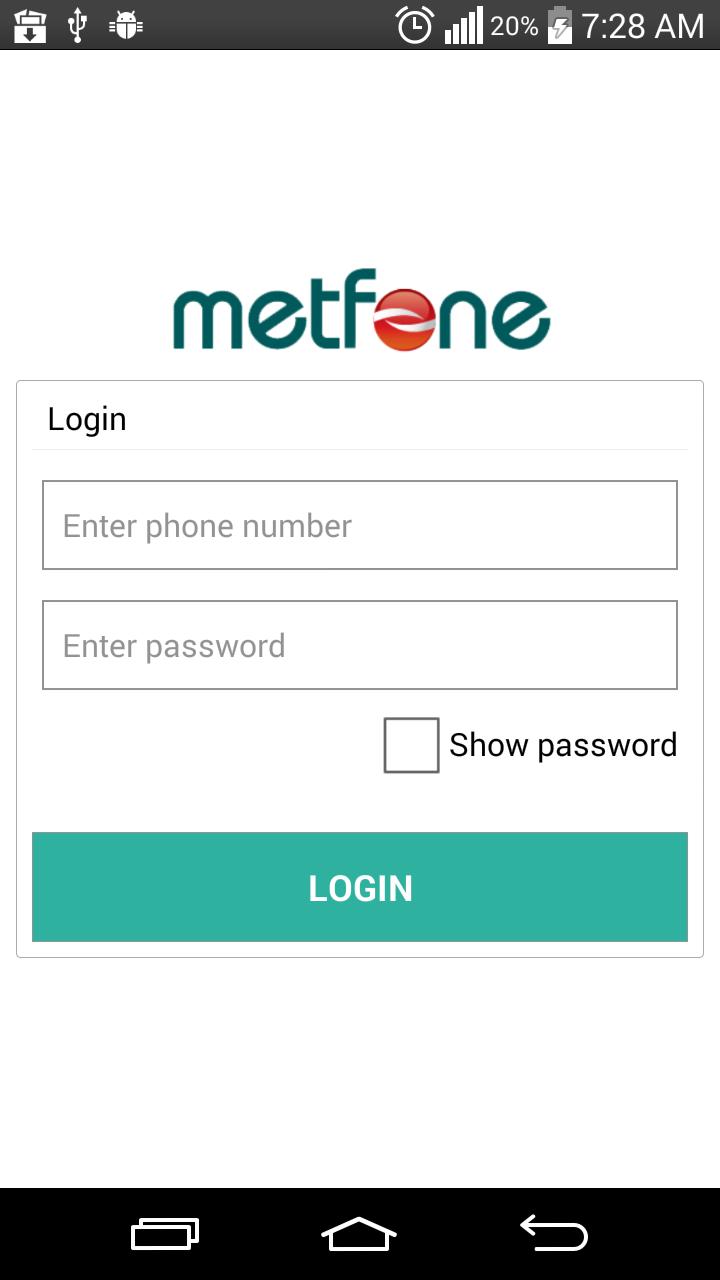720x1280 pixels.
Task: Tap the Login heading text
Action: 87,419
